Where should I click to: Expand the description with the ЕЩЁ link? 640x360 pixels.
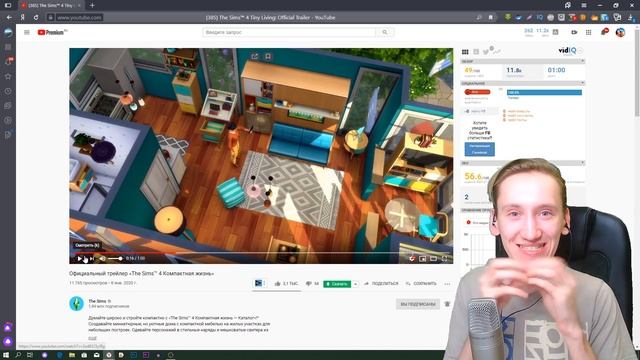tap(92, 338)
